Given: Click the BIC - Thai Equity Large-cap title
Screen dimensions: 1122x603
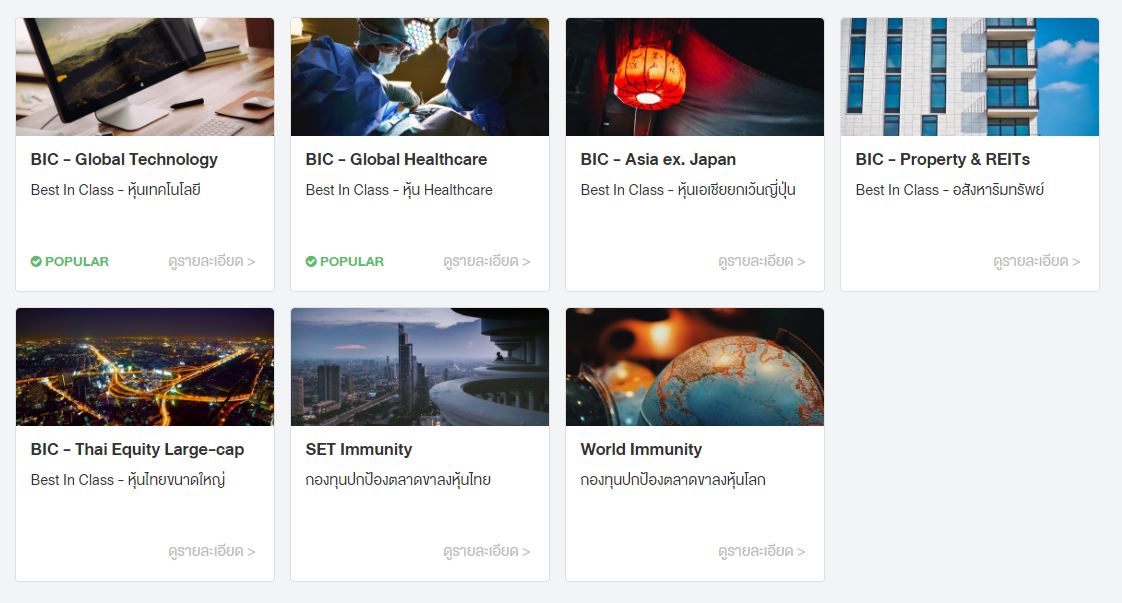Looking at the screenshot, I should pyautogui.click(x=137, y=450).
